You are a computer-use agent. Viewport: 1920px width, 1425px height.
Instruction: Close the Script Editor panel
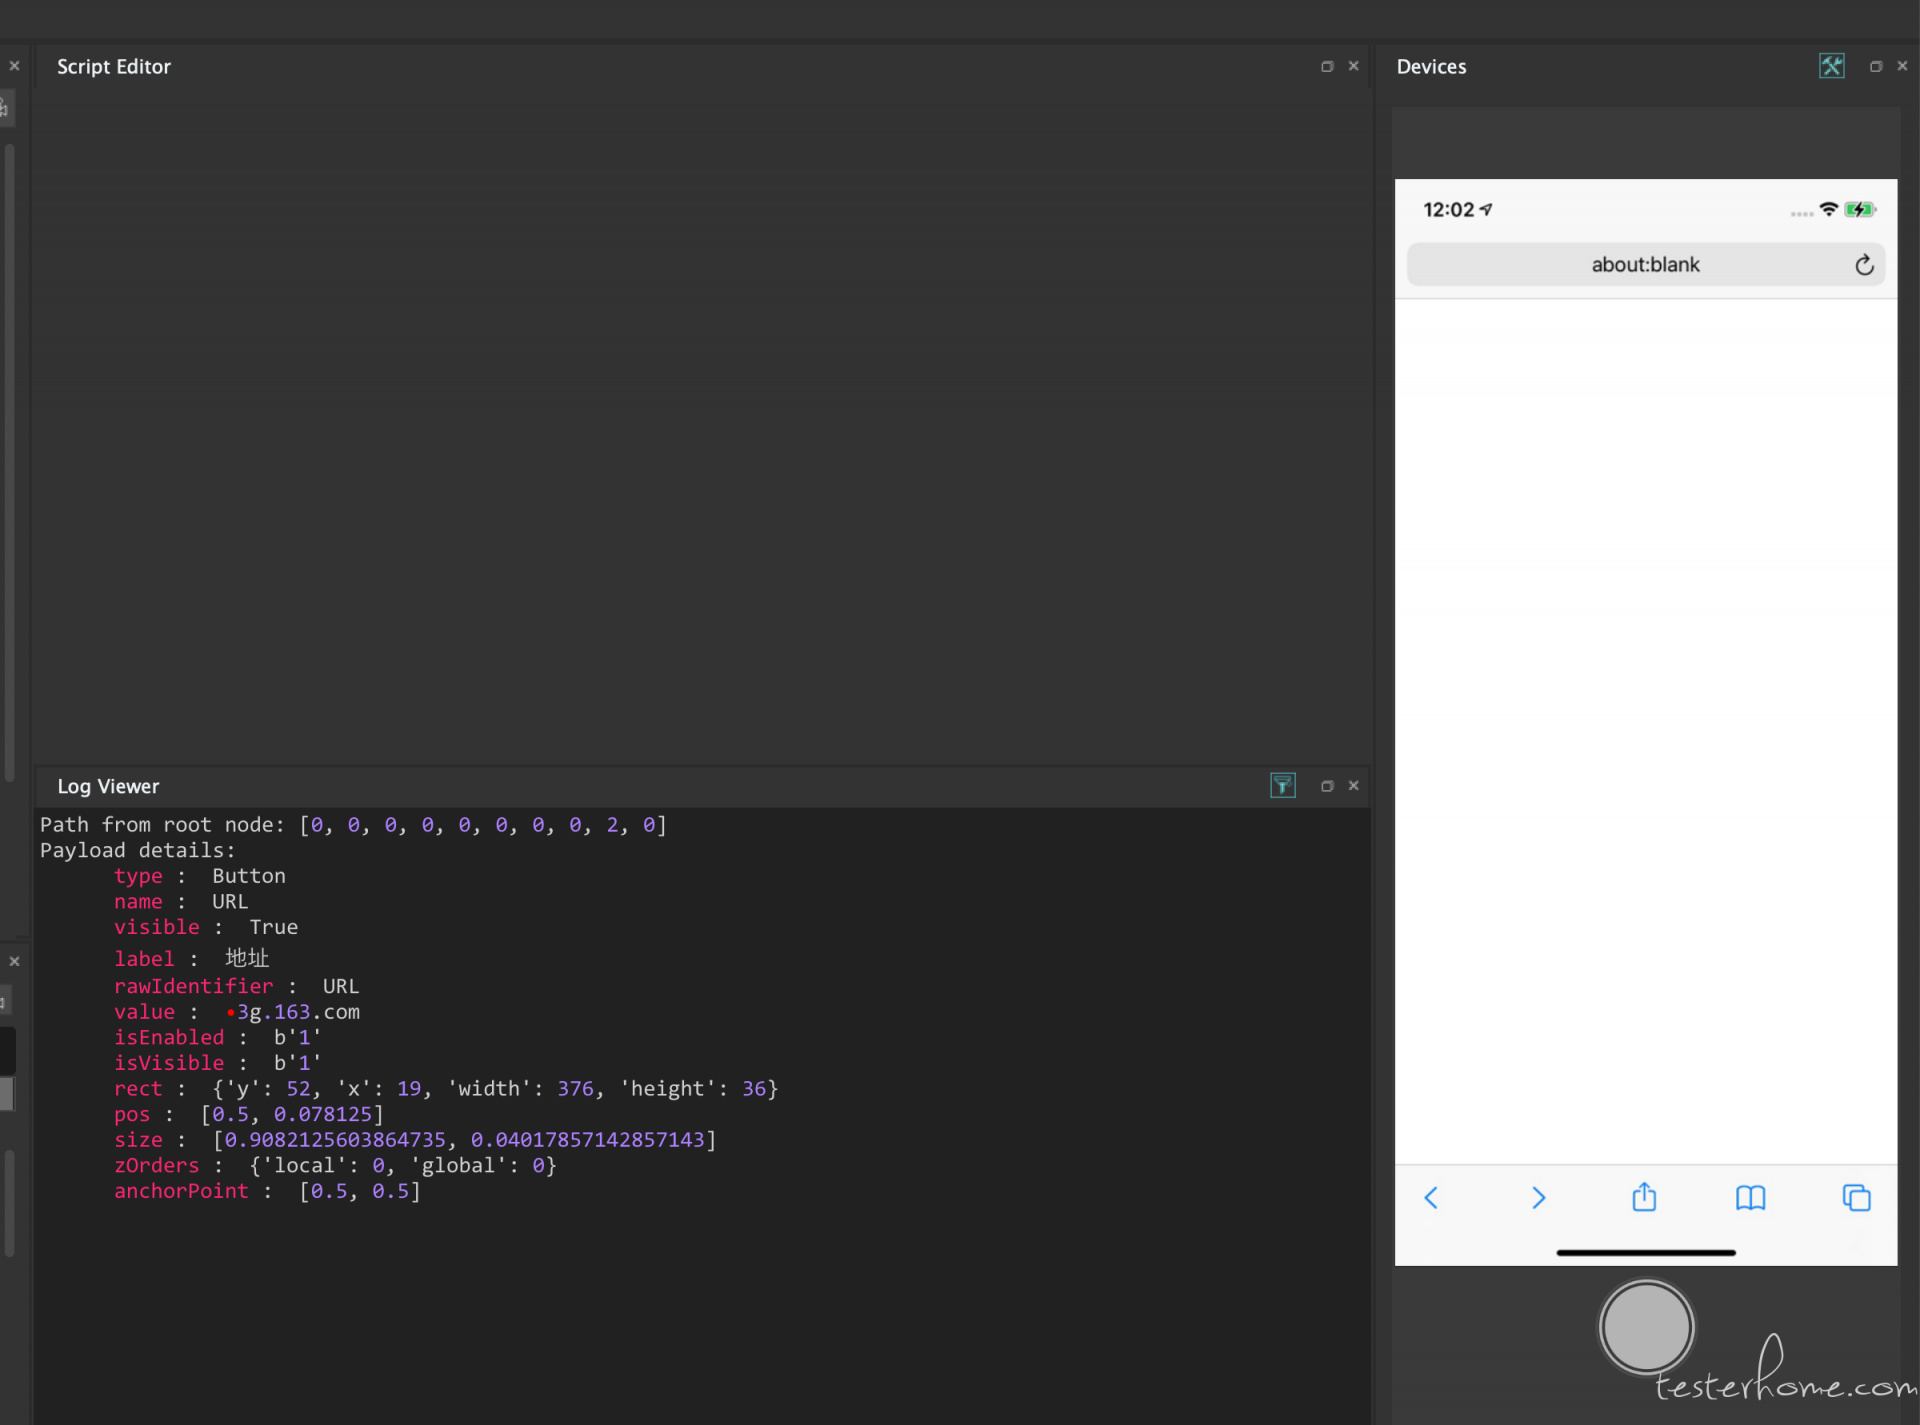point(1354,66)
